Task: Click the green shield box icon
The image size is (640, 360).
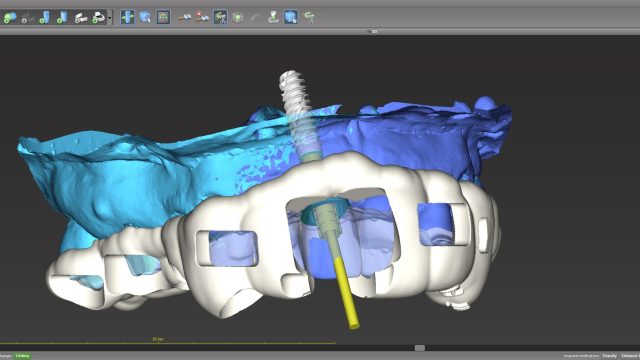Action: point(238,17)
